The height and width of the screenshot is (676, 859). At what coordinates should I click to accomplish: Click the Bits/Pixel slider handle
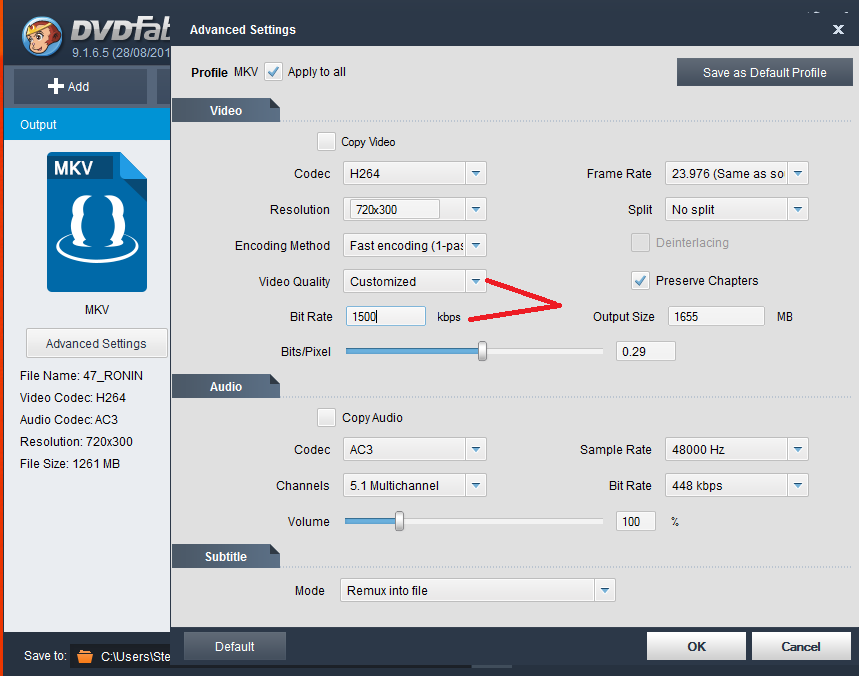tap(482, 351)
